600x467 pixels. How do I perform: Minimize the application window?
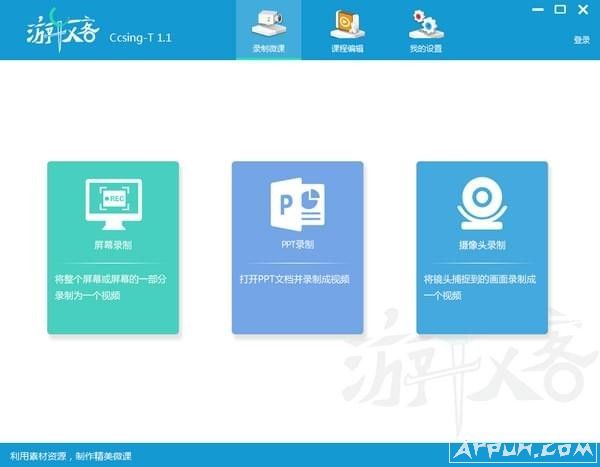(x=538, y=10)
